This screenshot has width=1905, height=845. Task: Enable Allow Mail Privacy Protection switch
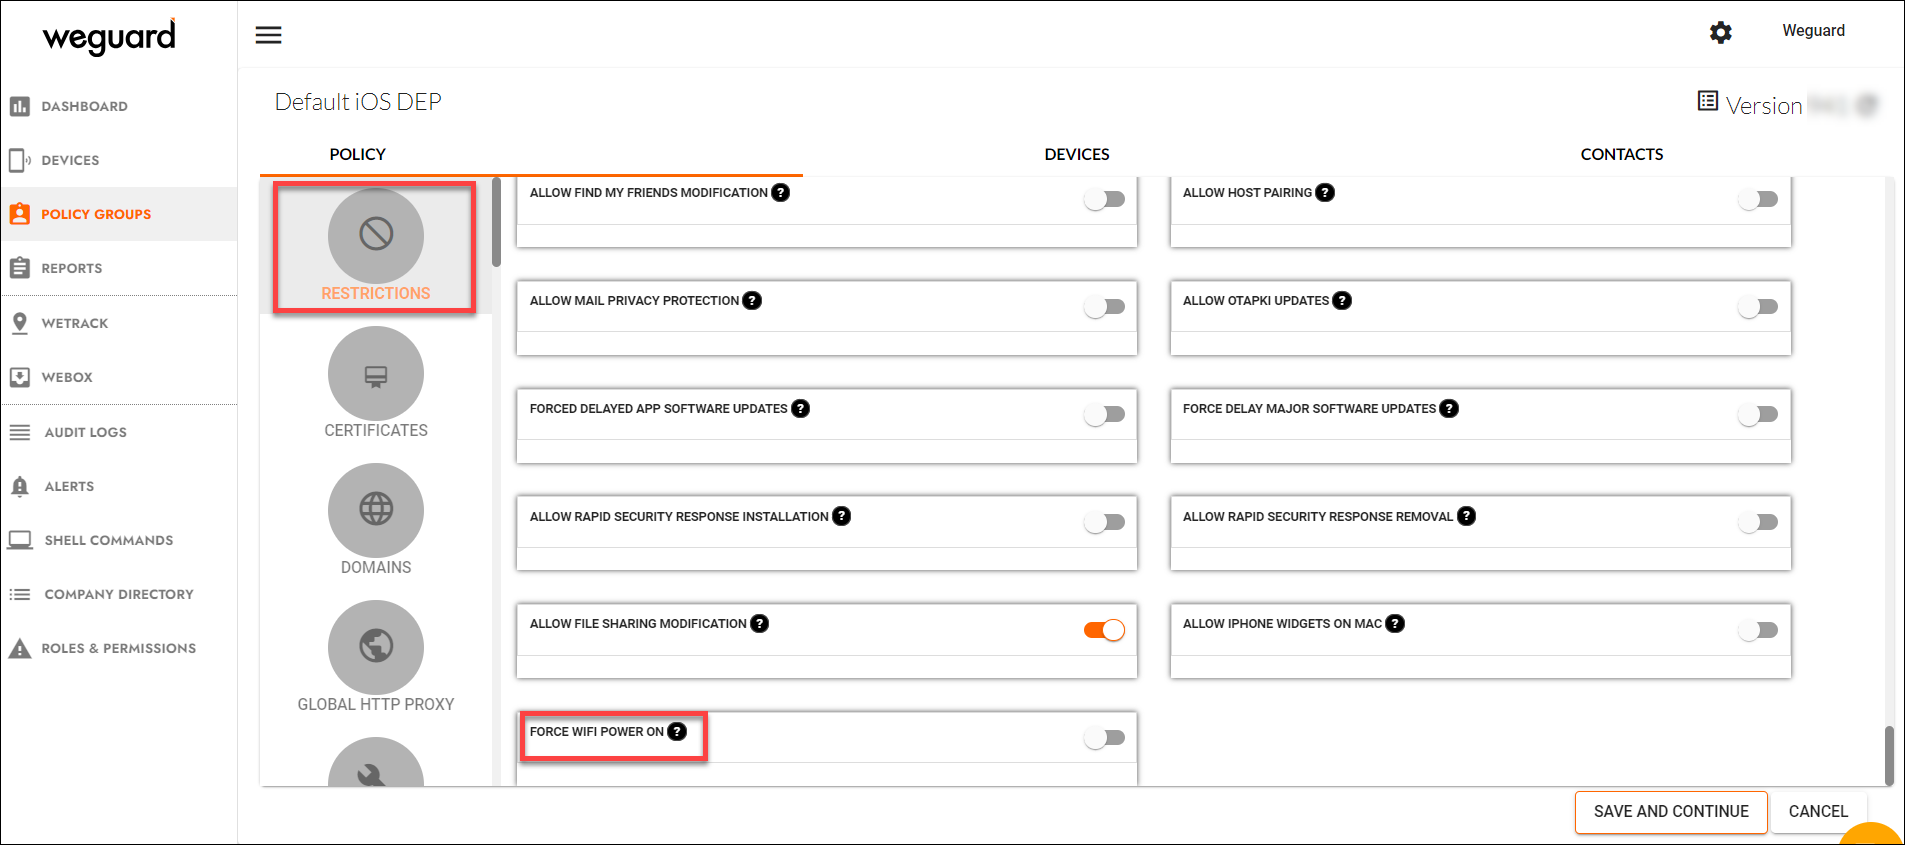(1105, 307)
